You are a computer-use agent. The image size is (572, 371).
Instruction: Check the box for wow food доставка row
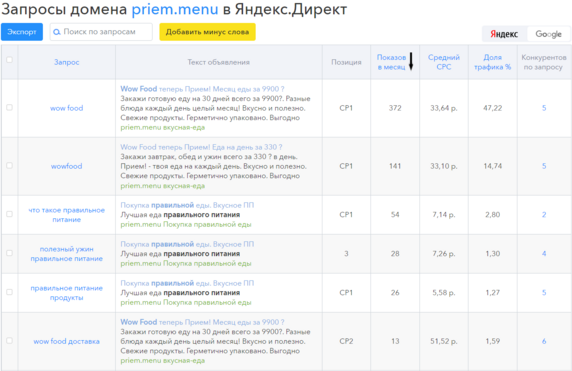pos(9,341)
